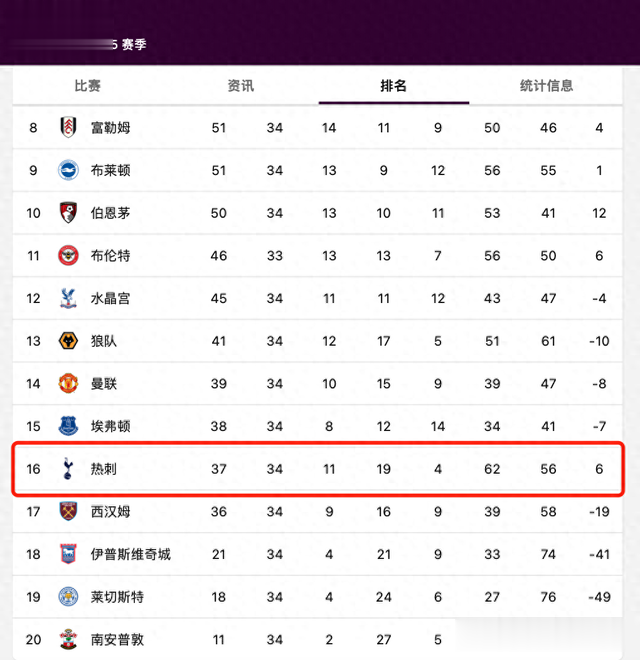Open the 资讯 tab

tap(241, 86)
